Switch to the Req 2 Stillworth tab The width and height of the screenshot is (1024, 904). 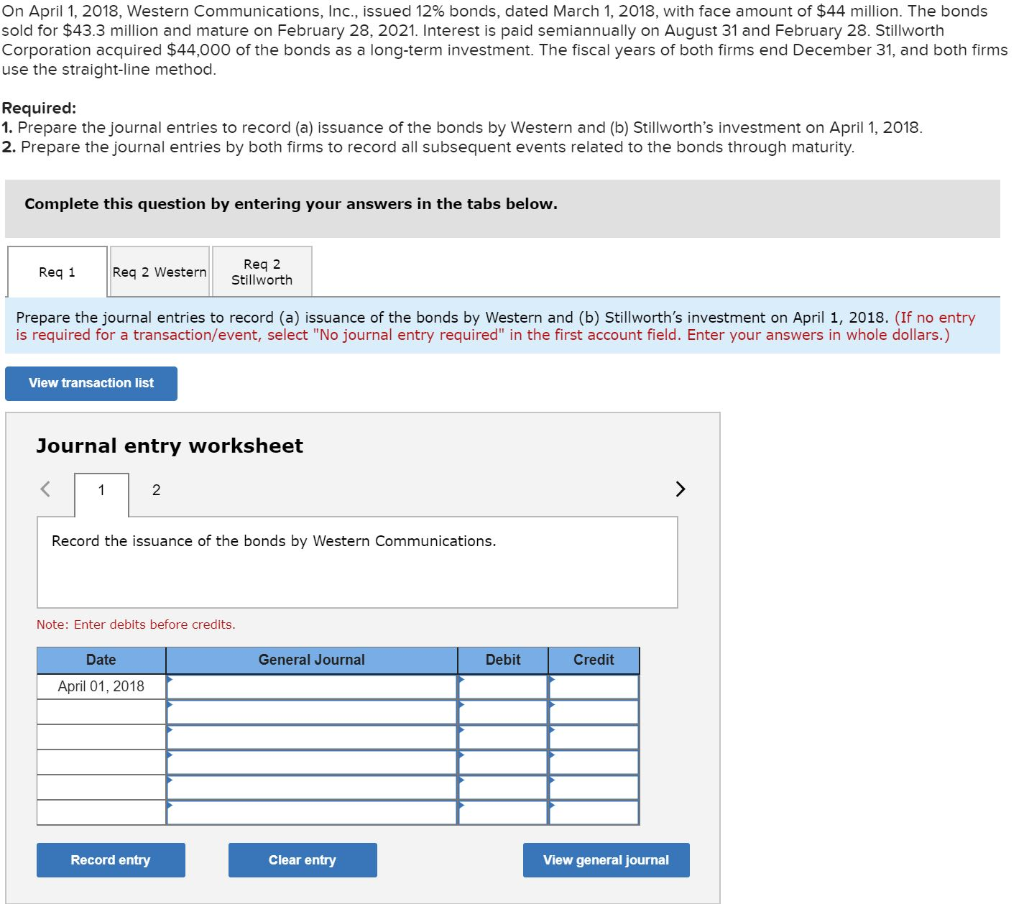(261, 271)
